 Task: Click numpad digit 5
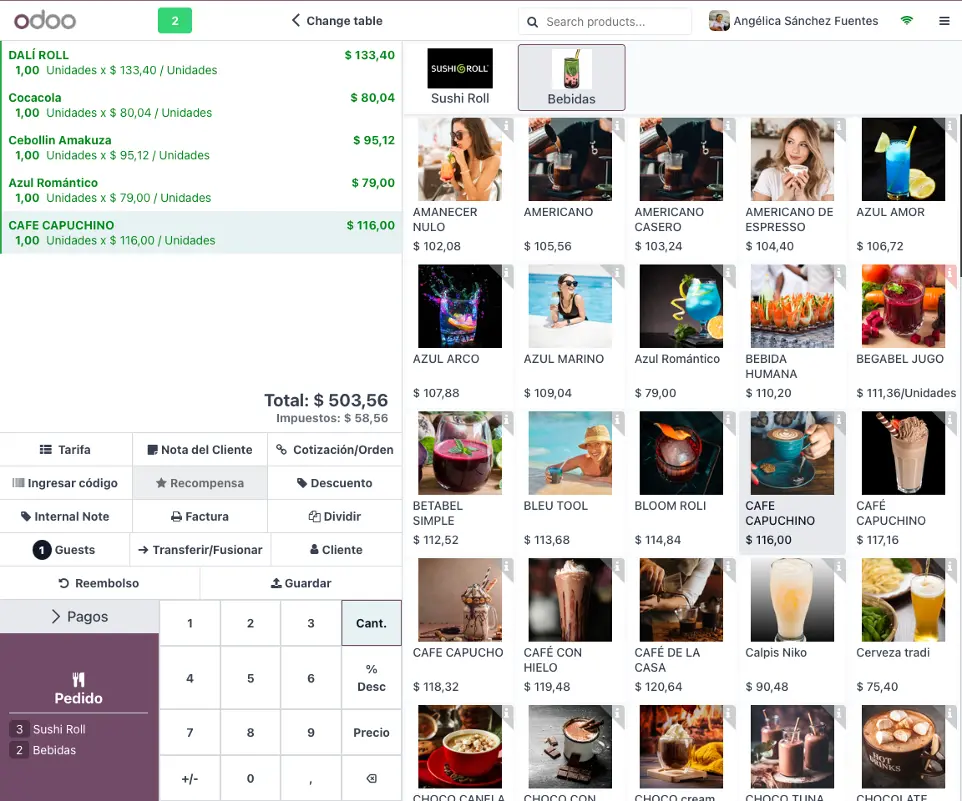pos(250,678)
